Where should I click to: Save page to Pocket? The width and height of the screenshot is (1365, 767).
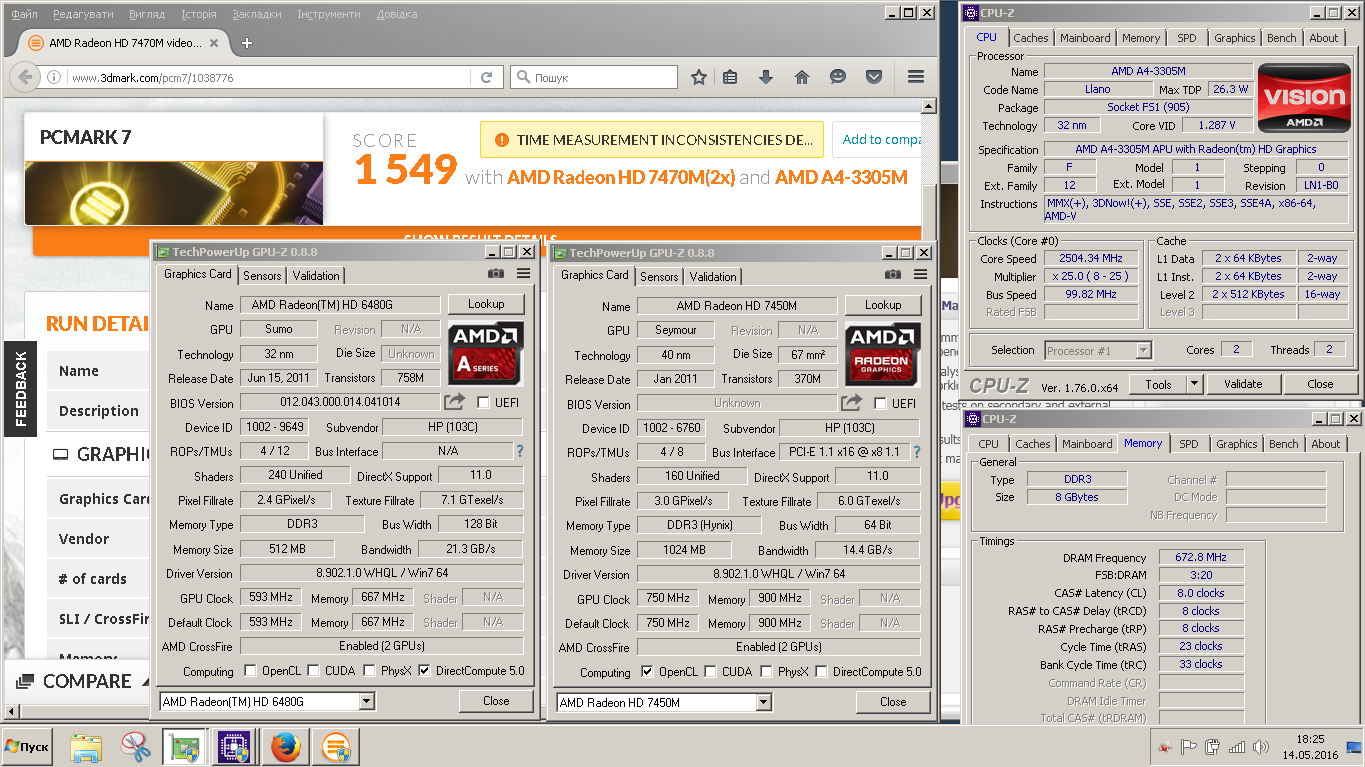tap(873, 77)
